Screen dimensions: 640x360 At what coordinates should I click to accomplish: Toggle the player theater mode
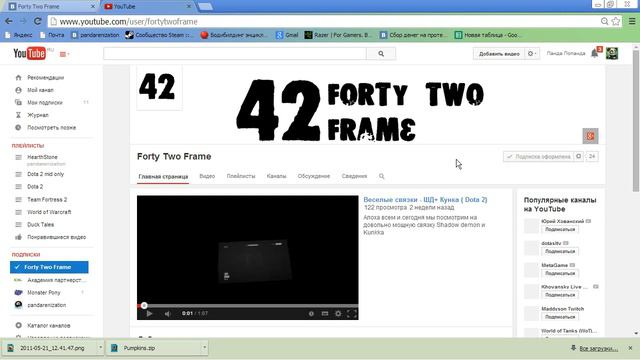pyautogui.click(x=324, y=313)
